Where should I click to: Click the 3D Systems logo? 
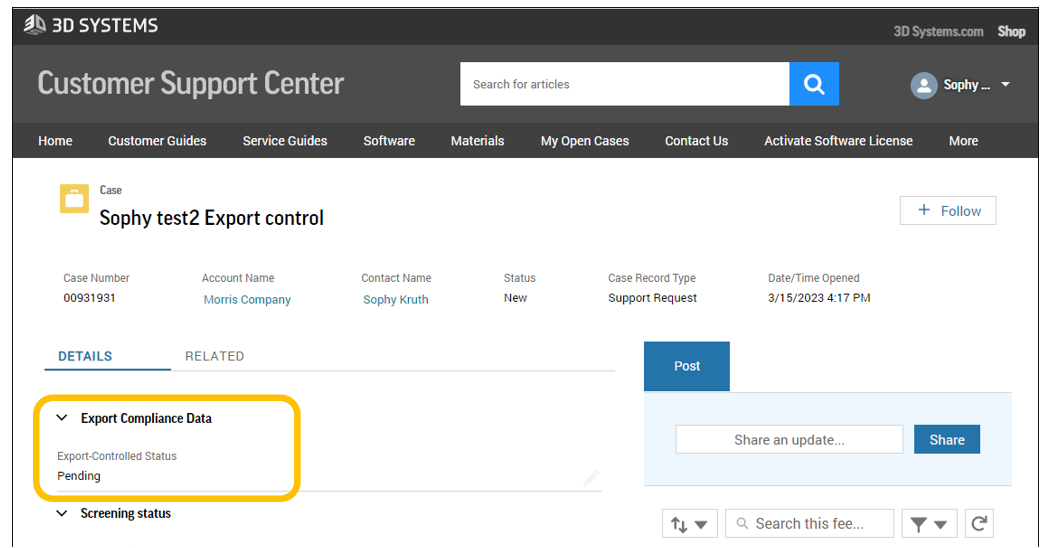(x=91, y=26)
